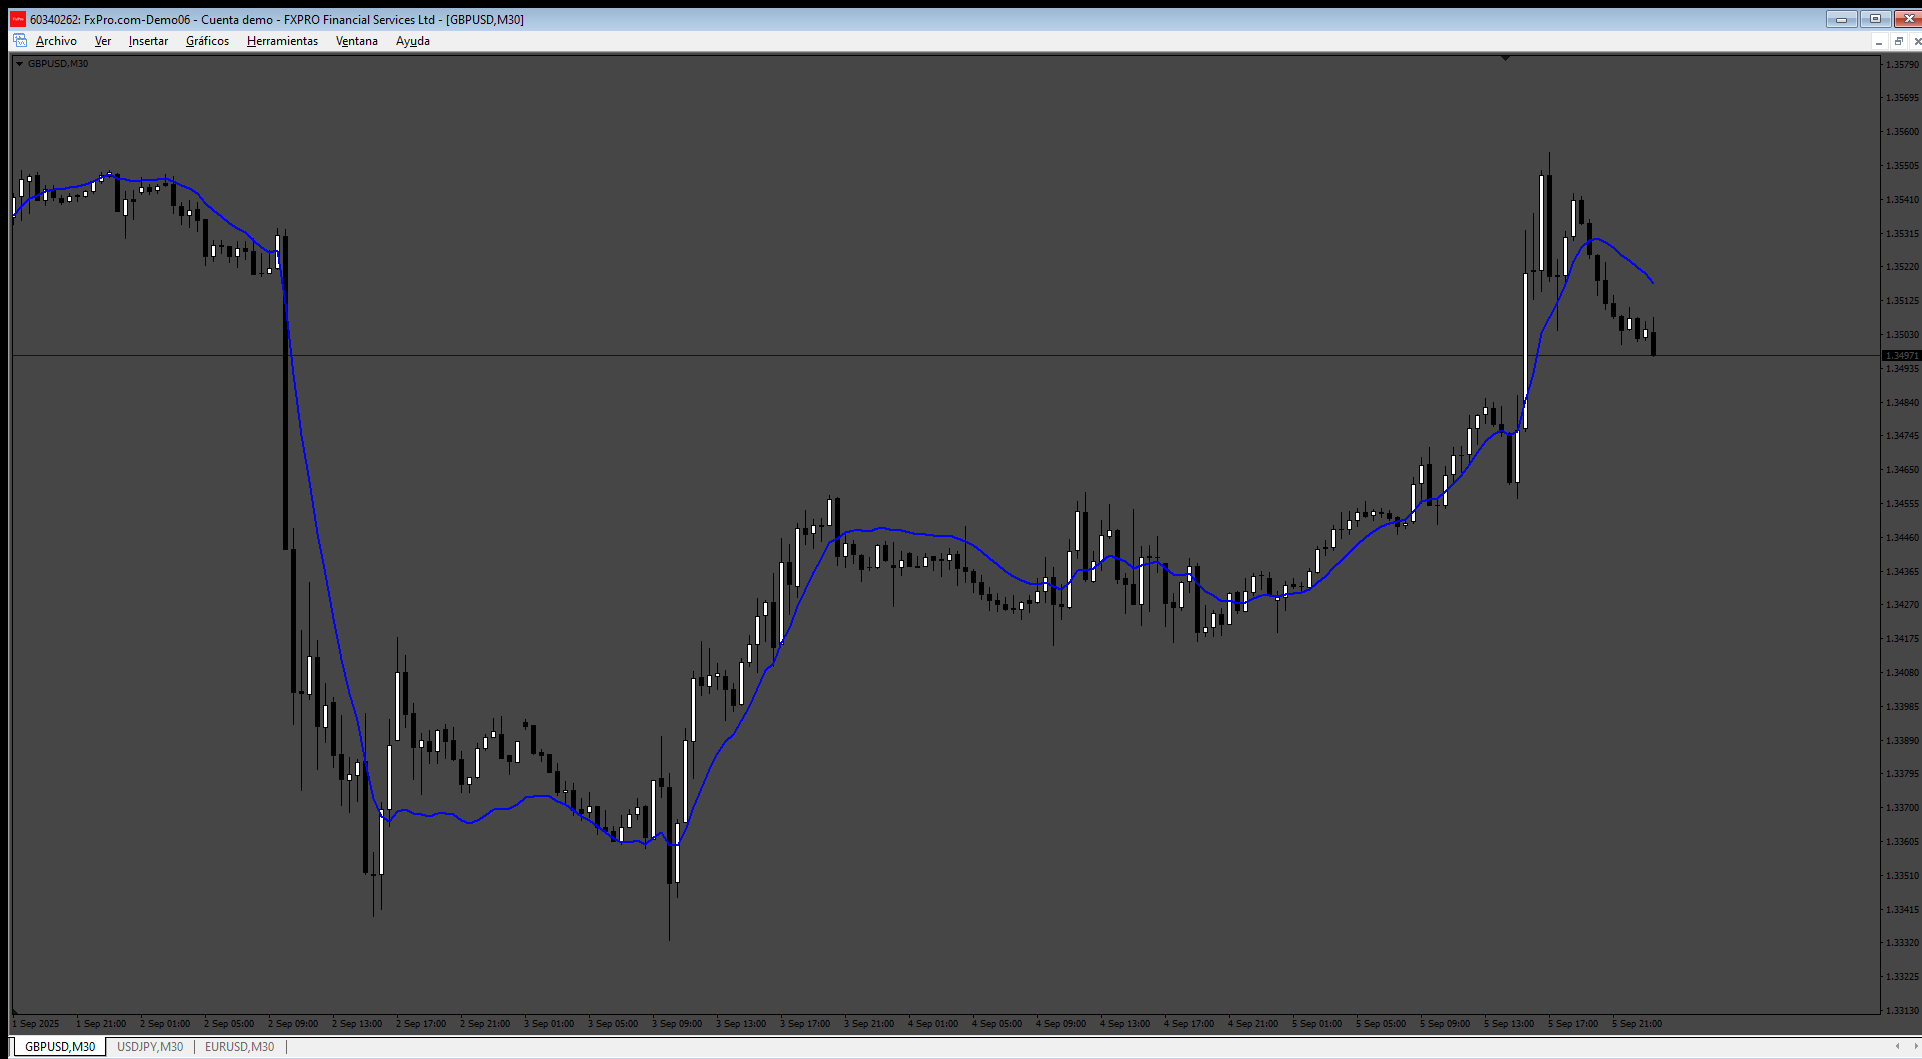The width and height of the screenshot is (1922, 1059).
Task: Click the FxPro application icon in title bar
Action: (18, 19)
